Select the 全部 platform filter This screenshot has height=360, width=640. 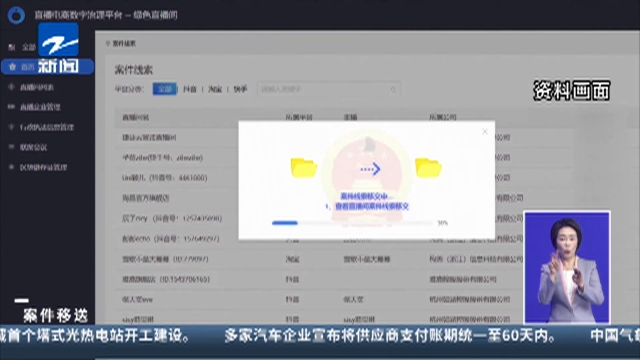pos(164,89)
